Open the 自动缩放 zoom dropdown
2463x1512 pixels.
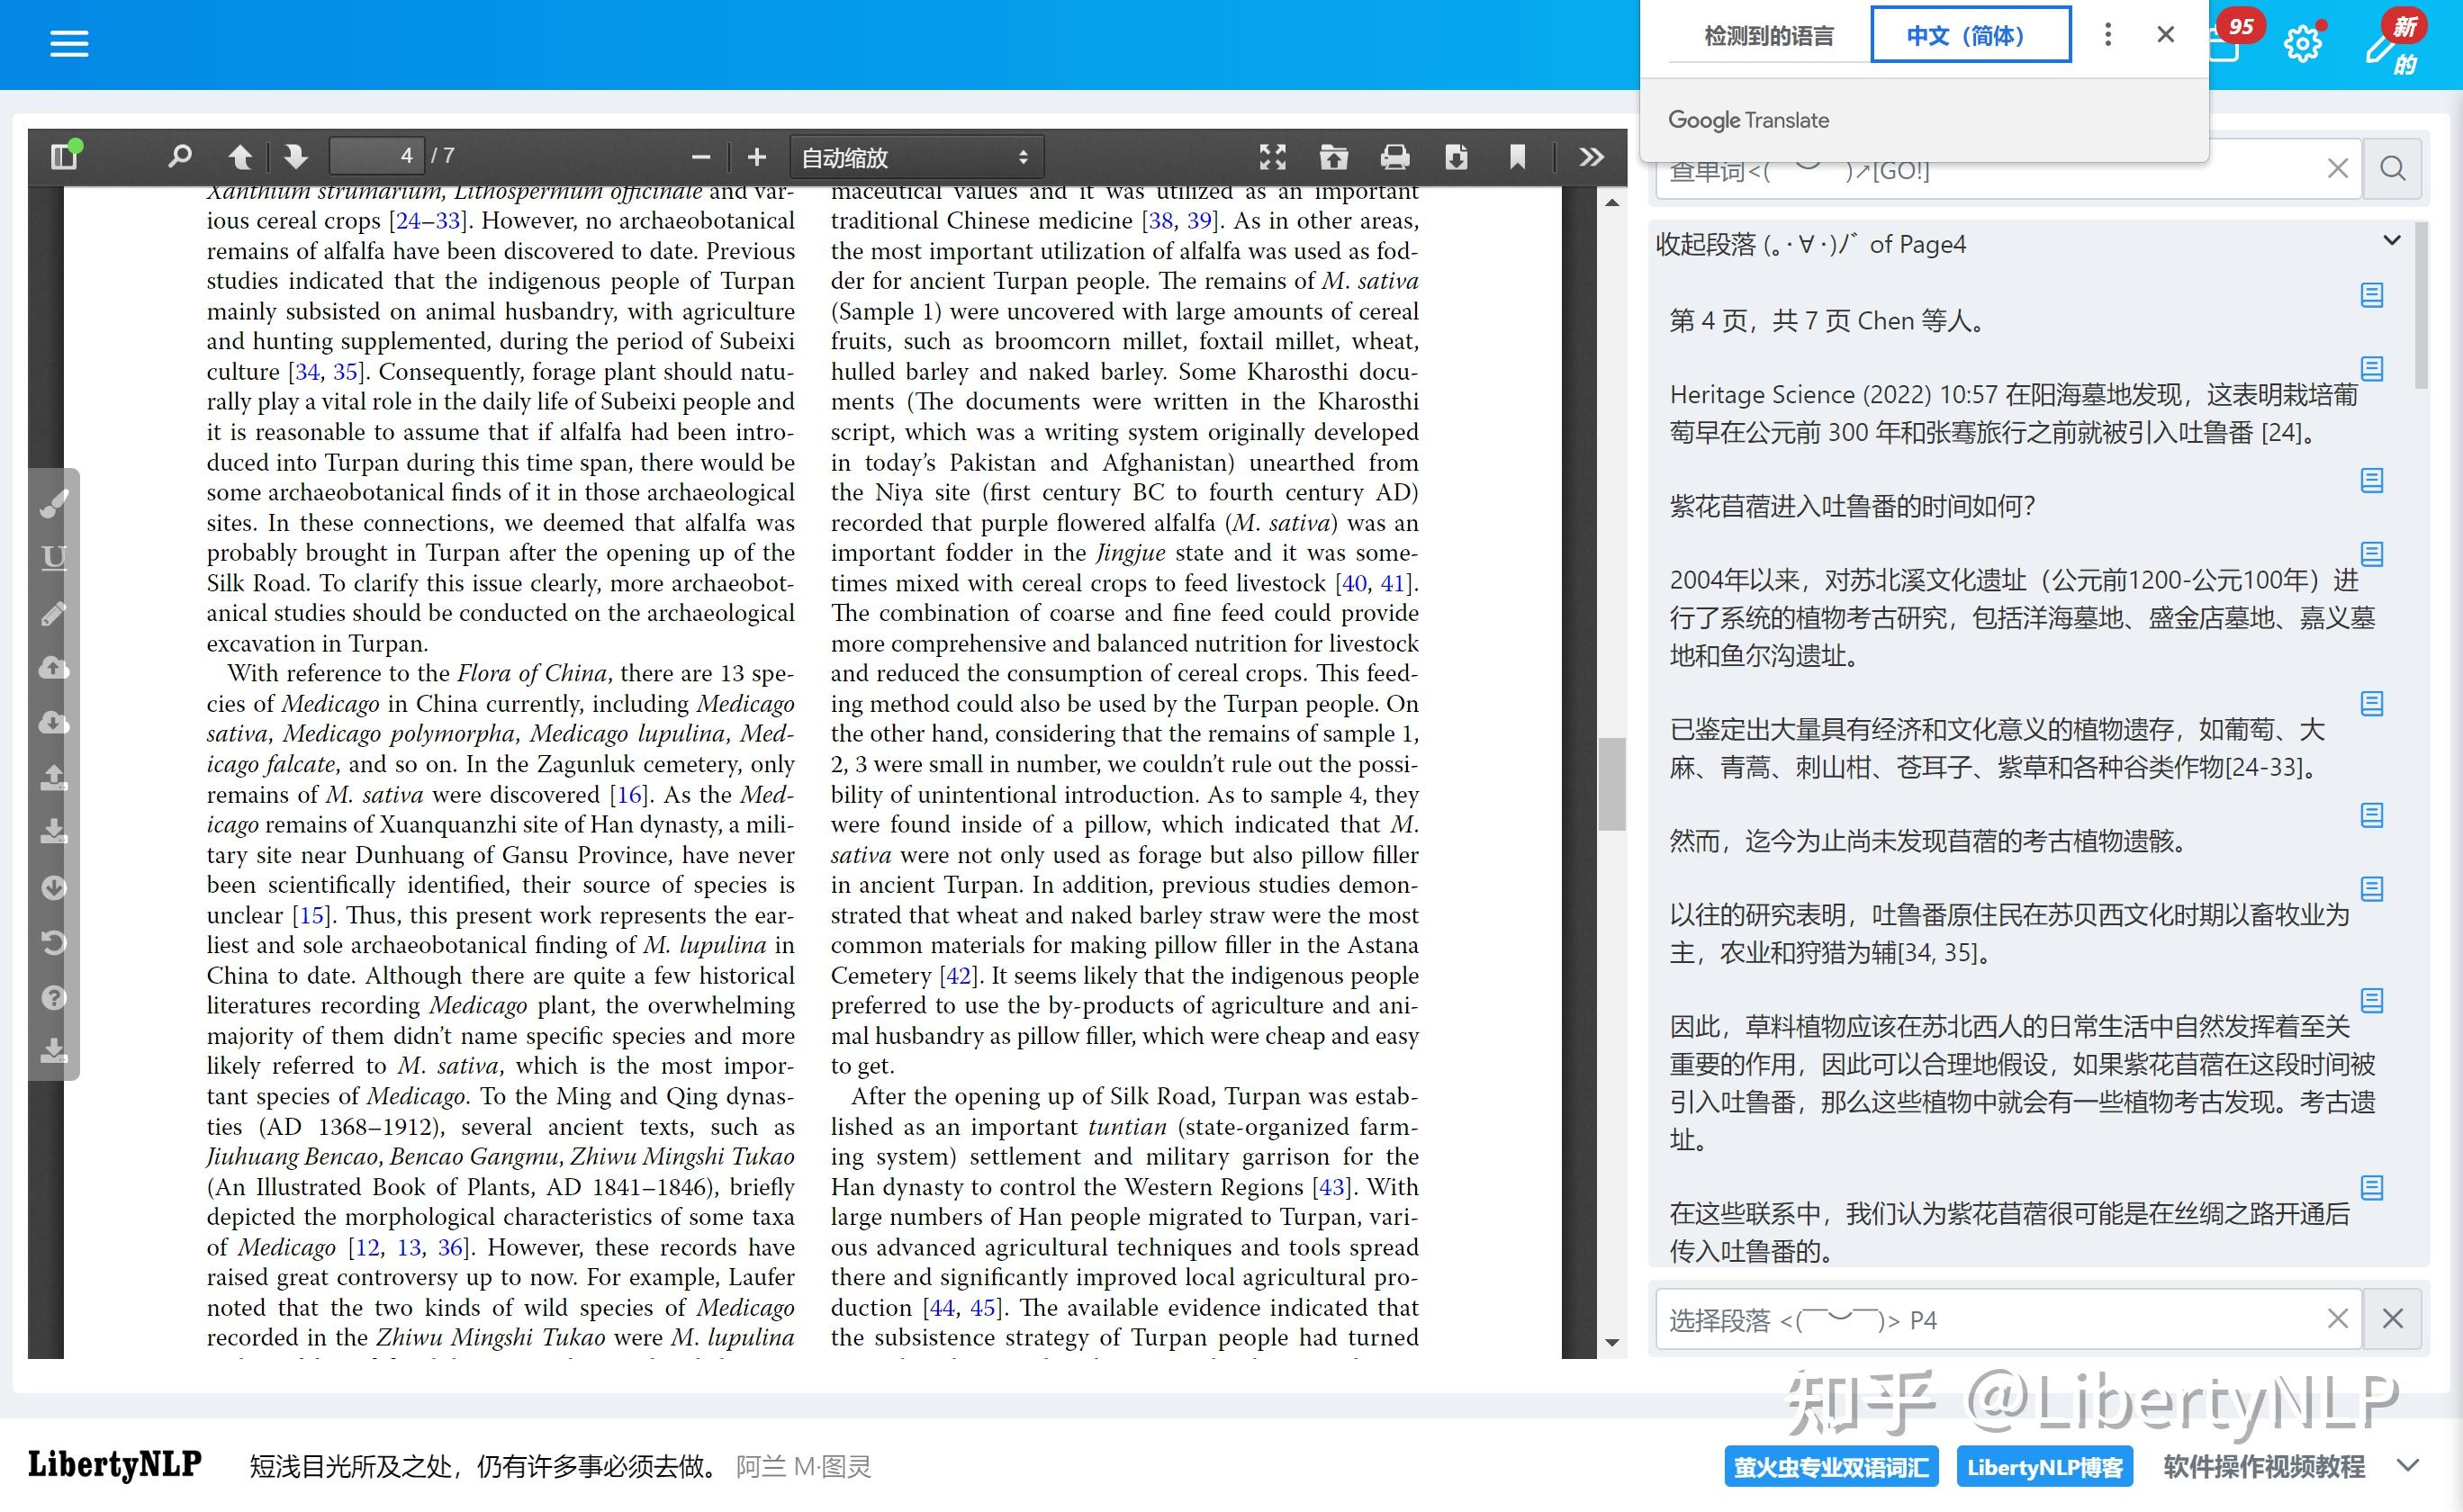coord(916,157)
